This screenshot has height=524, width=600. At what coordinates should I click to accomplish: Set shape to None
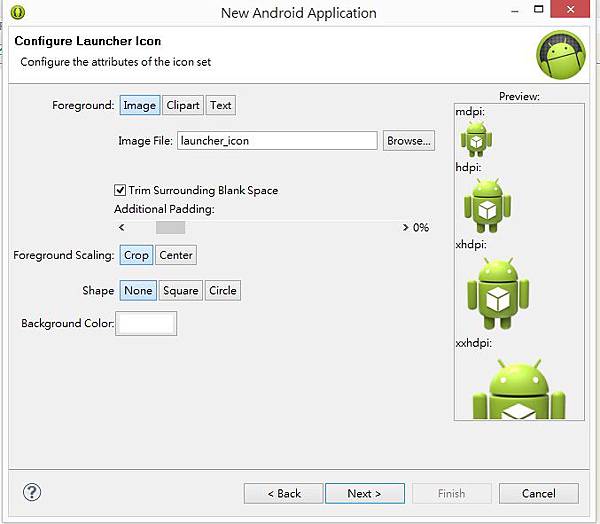(x=138, y=291)
